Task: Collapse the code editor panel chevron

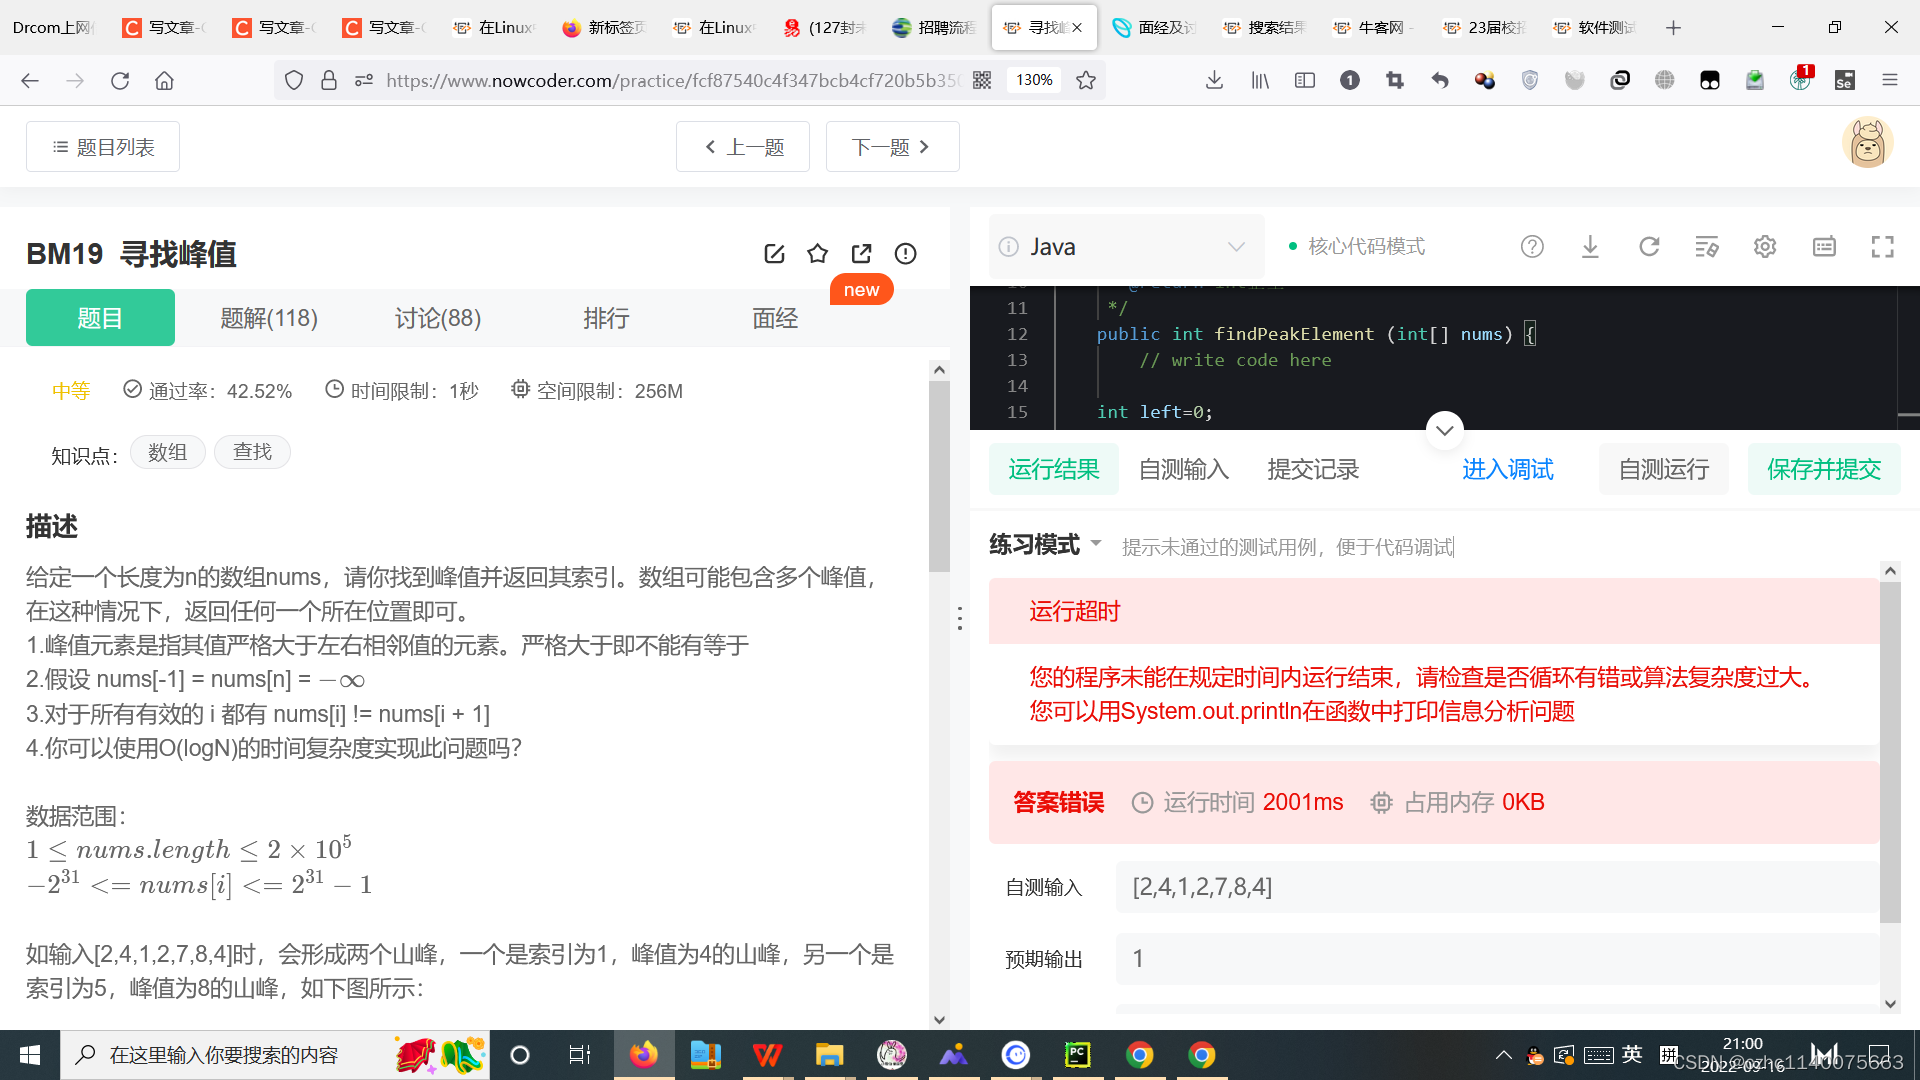Action: click(1444, 429)
